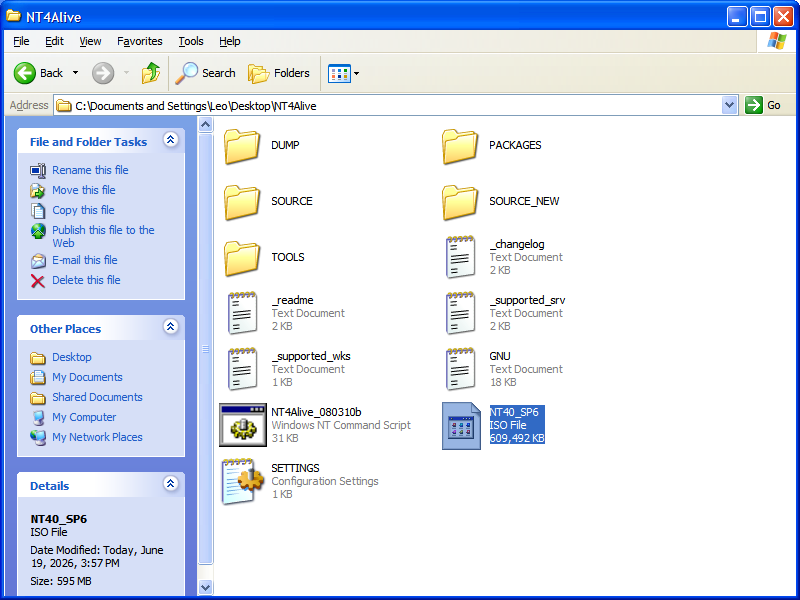
Task: Select the SOURCE_NEW folder icon
Action: [x=460, y=203]
